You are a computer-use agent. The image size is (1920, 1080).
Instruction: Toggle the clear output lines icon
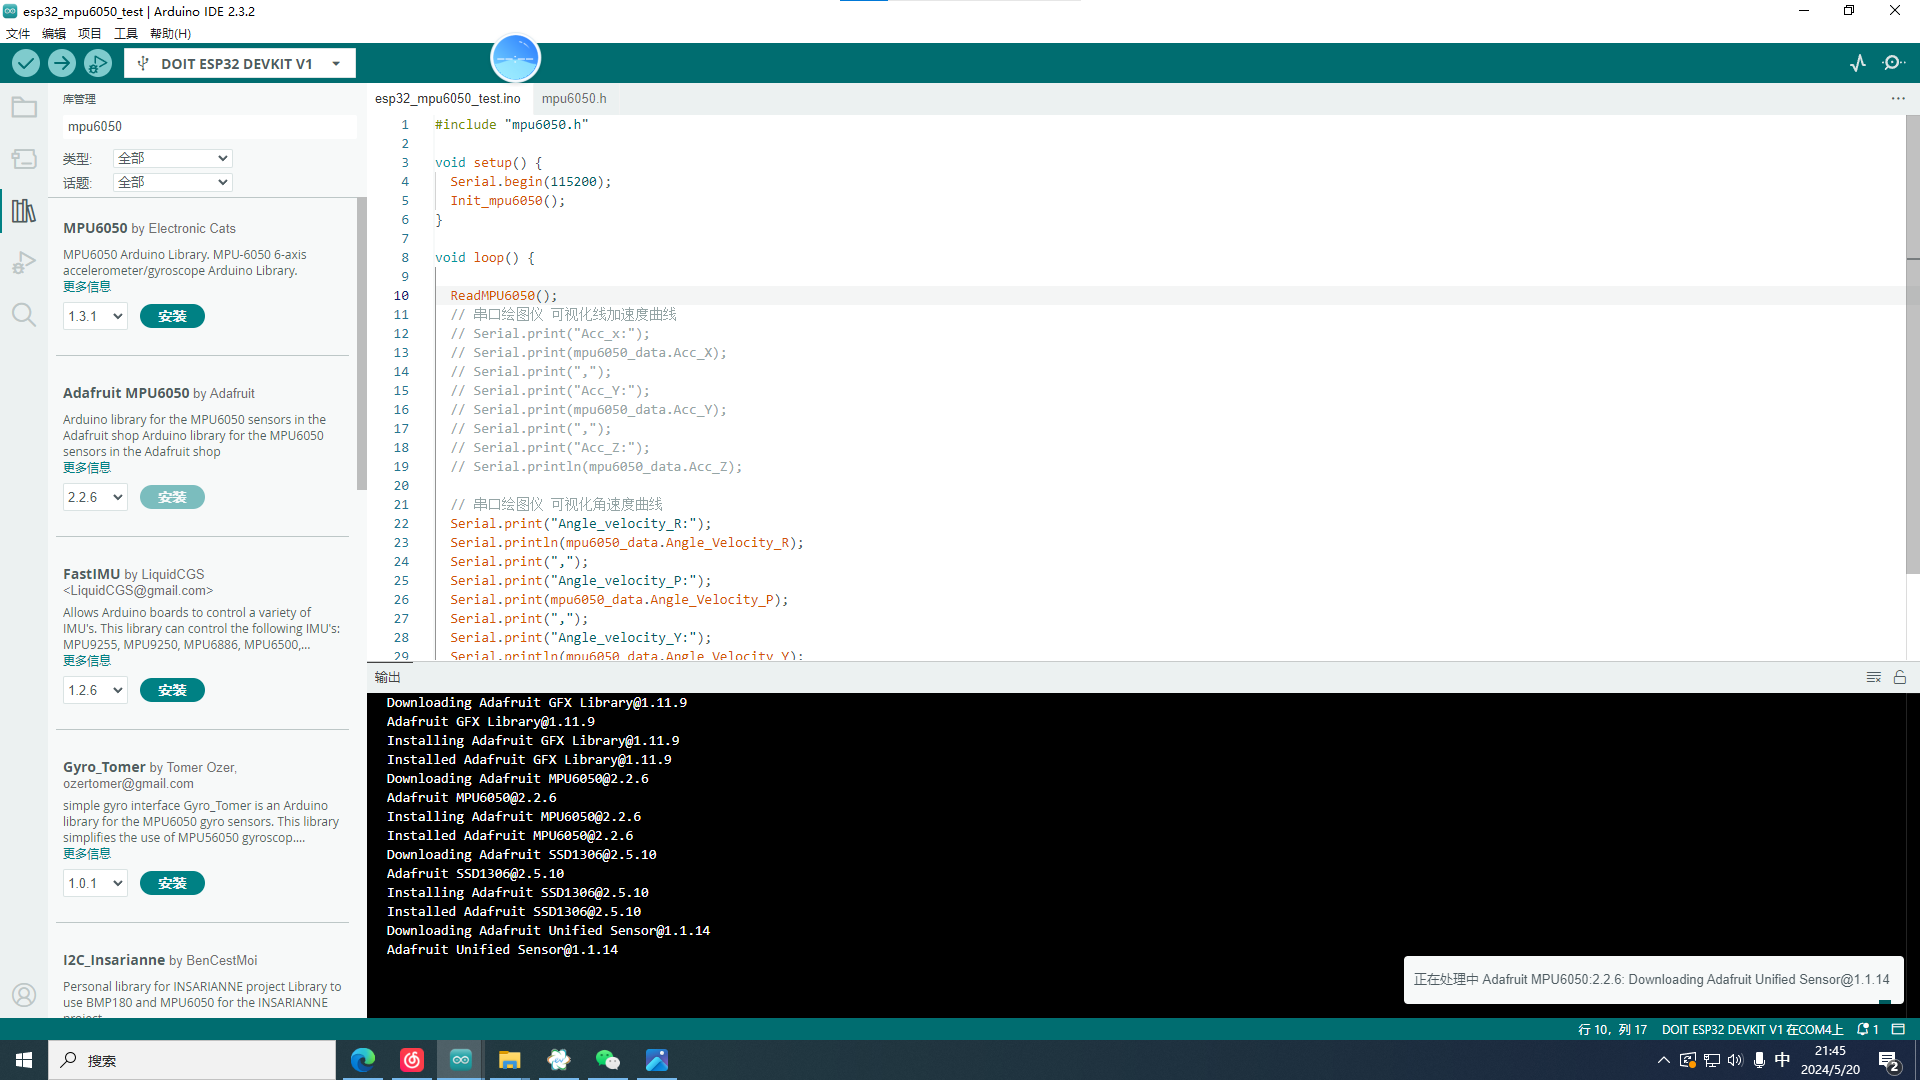[x=1873, y=677]
